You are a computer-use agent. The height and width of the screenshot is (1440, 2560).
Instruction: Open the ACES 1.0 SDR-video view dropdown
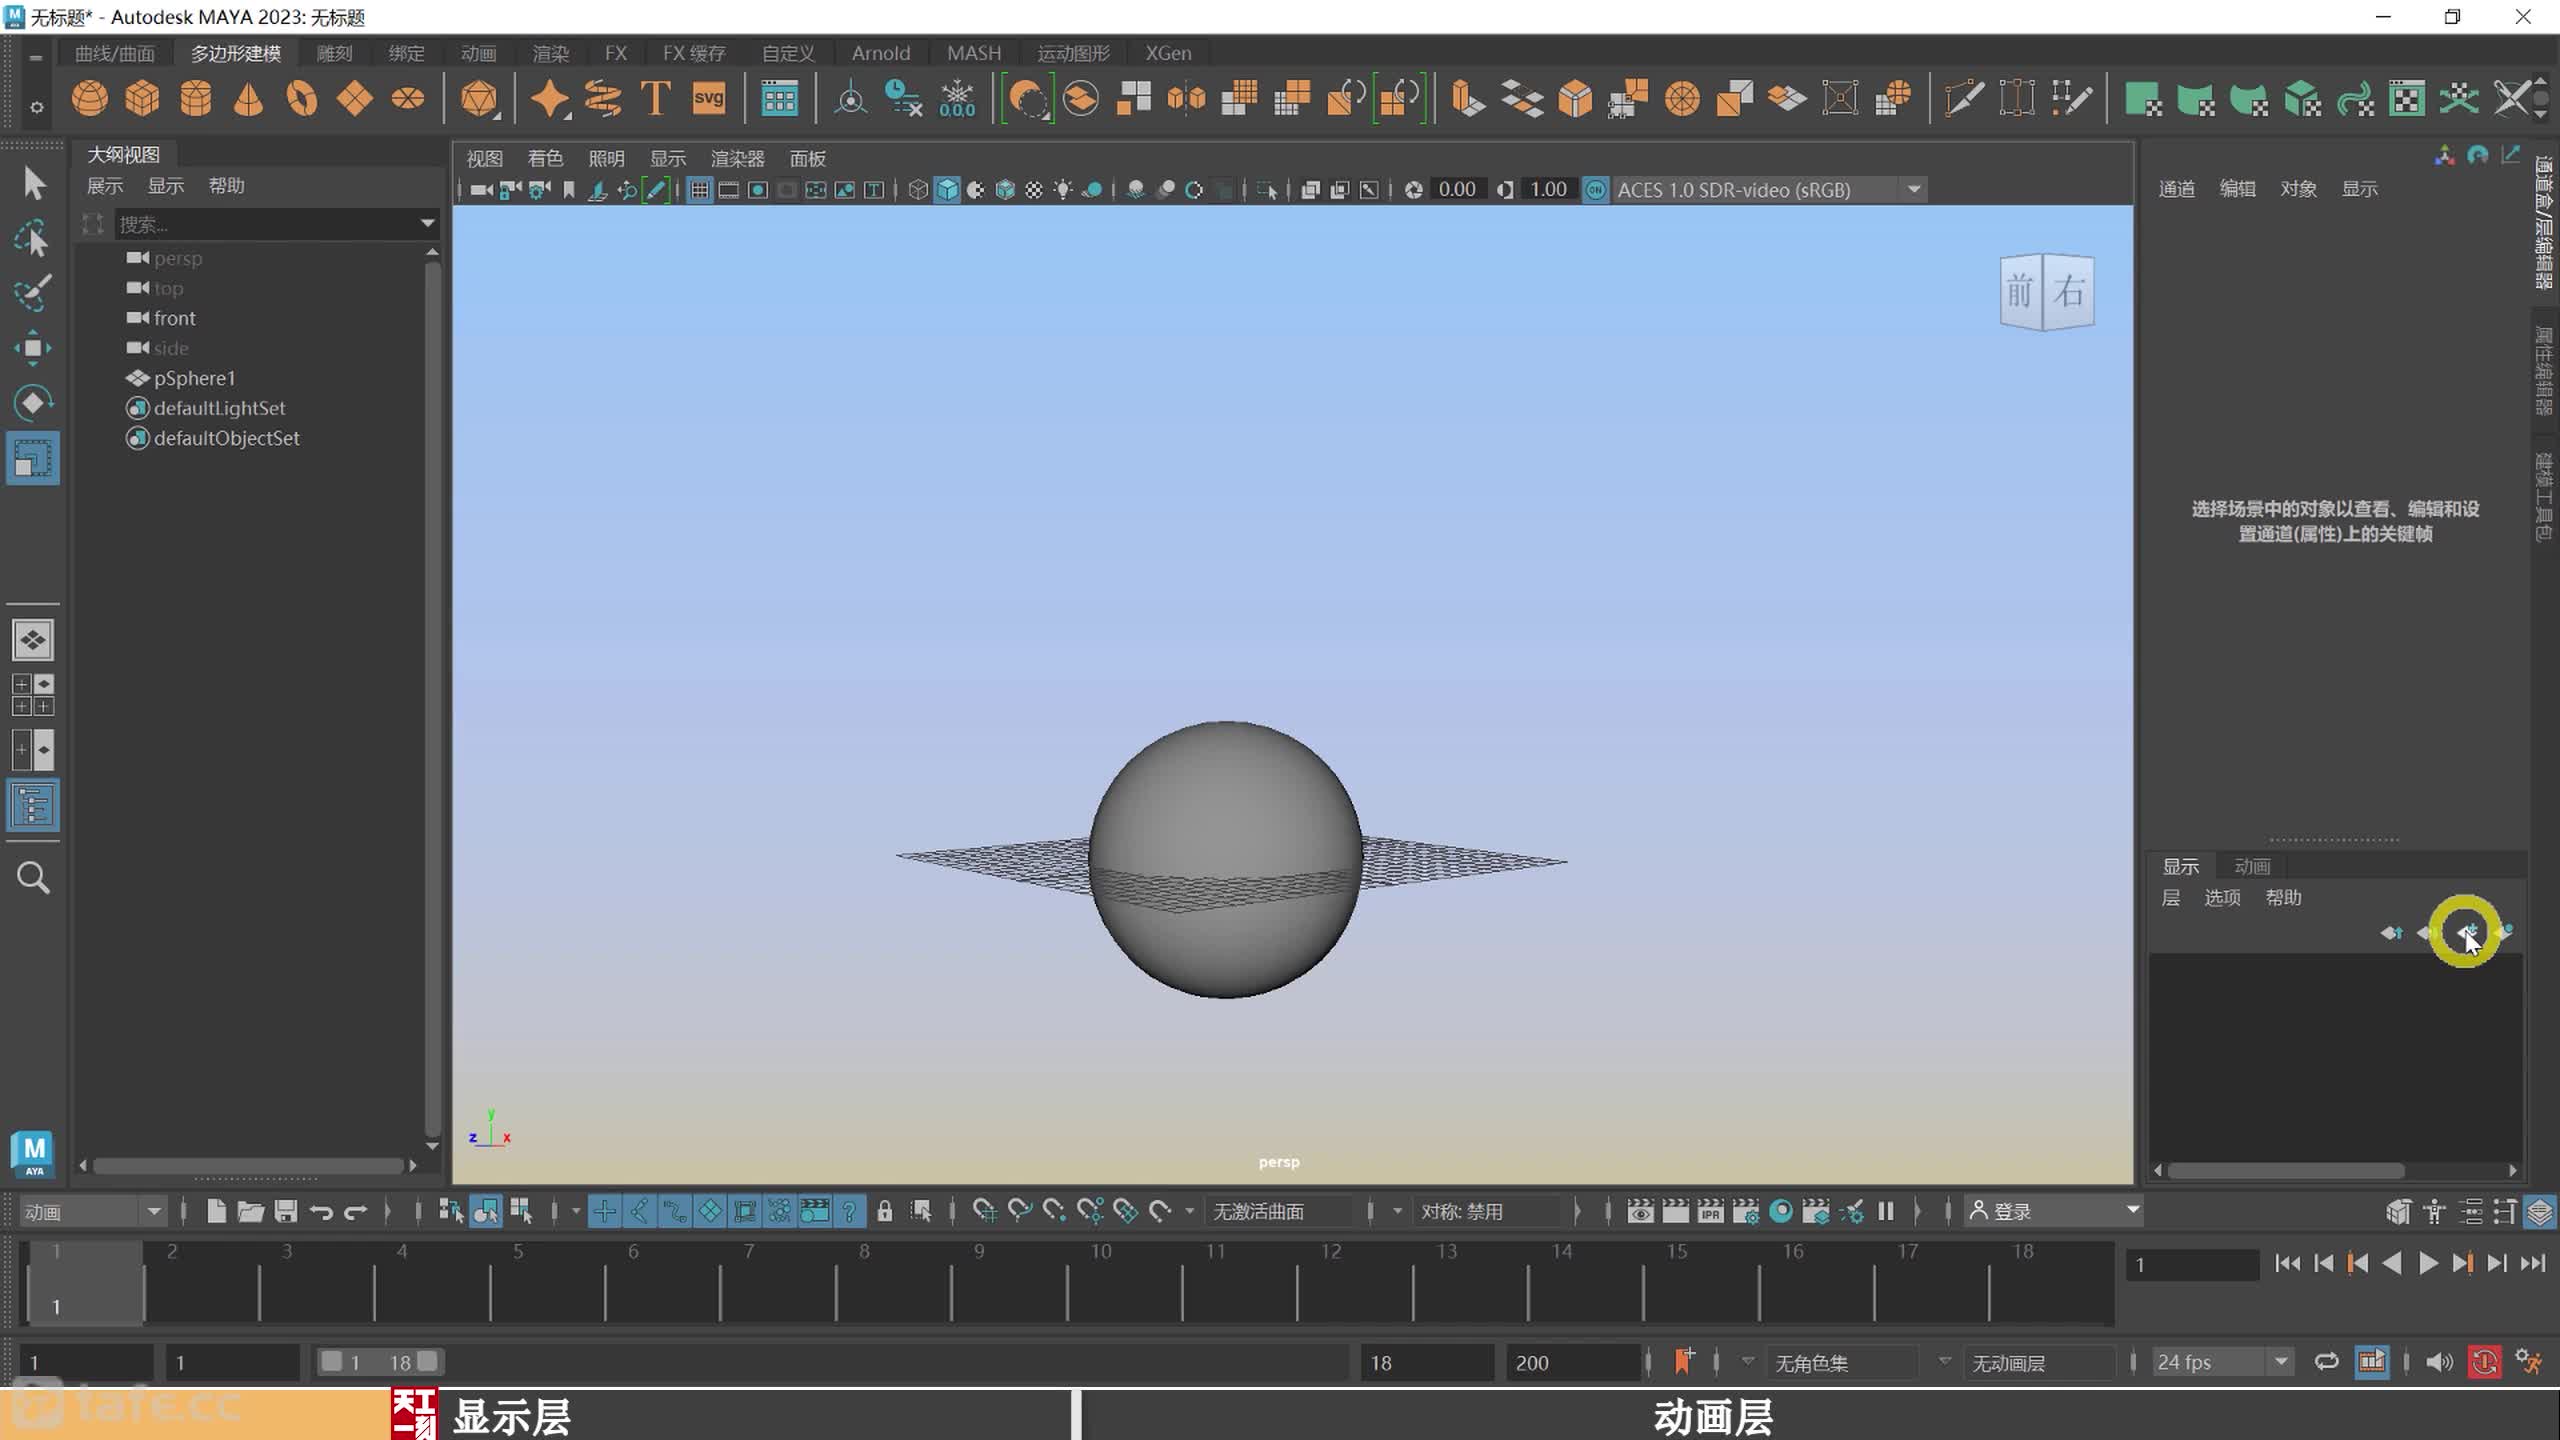tap(1769, 190)
